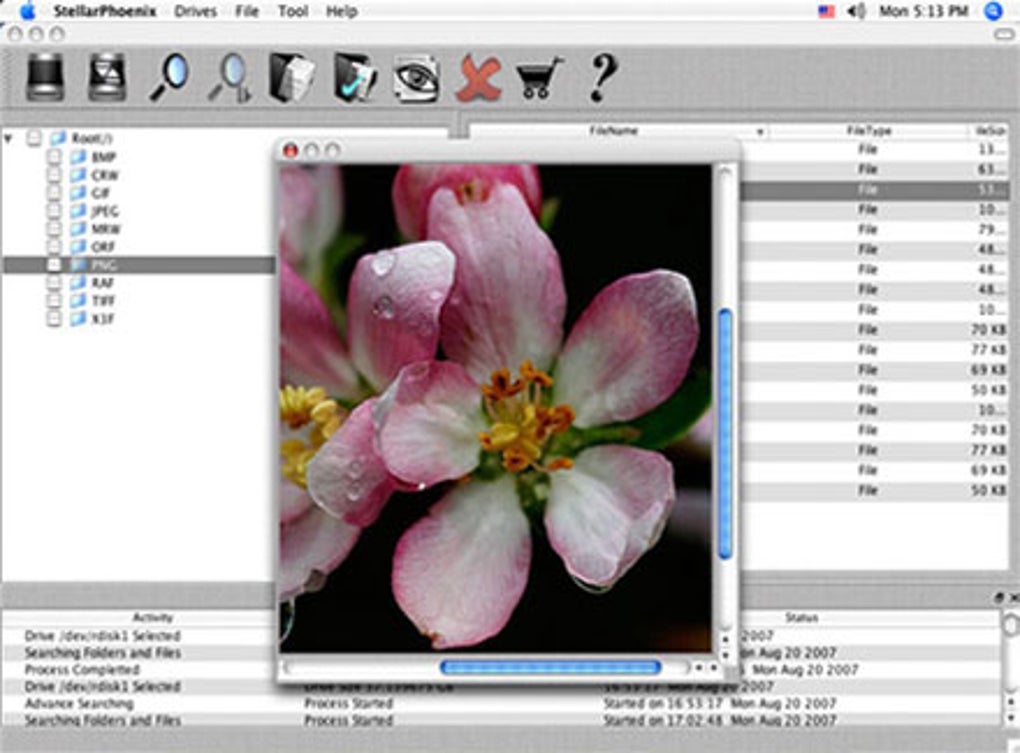This screenshot has height=753, width=1020.
Task: Check the BMP folder checkbox
Action: coord(54,157)
